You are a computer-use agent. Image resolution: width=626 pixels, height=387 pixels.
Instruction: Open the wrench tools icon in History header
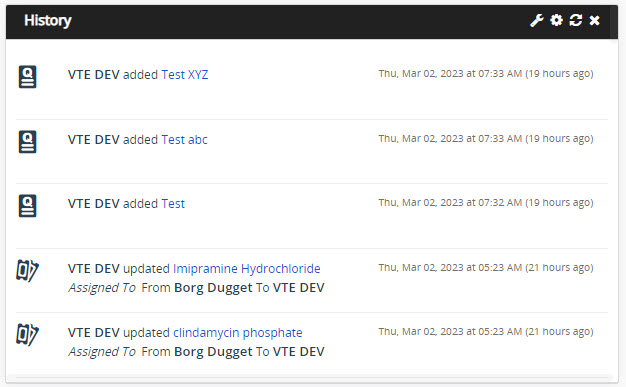click(x=537, y=20)
